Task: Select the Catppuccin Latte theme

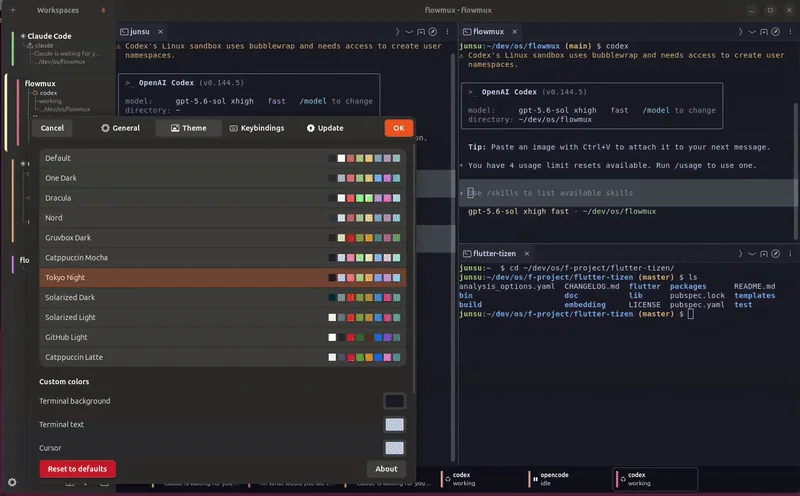Action: pyautogui.click(x=222, y=357)
